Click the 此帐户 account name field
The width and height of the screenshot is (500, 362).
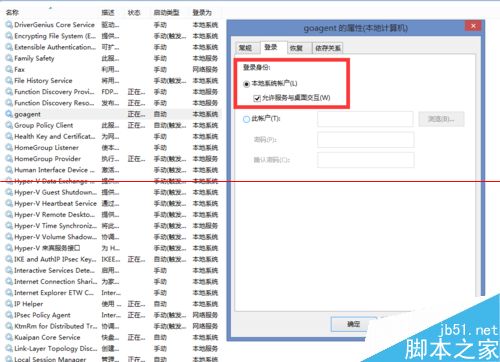(365, 119)
